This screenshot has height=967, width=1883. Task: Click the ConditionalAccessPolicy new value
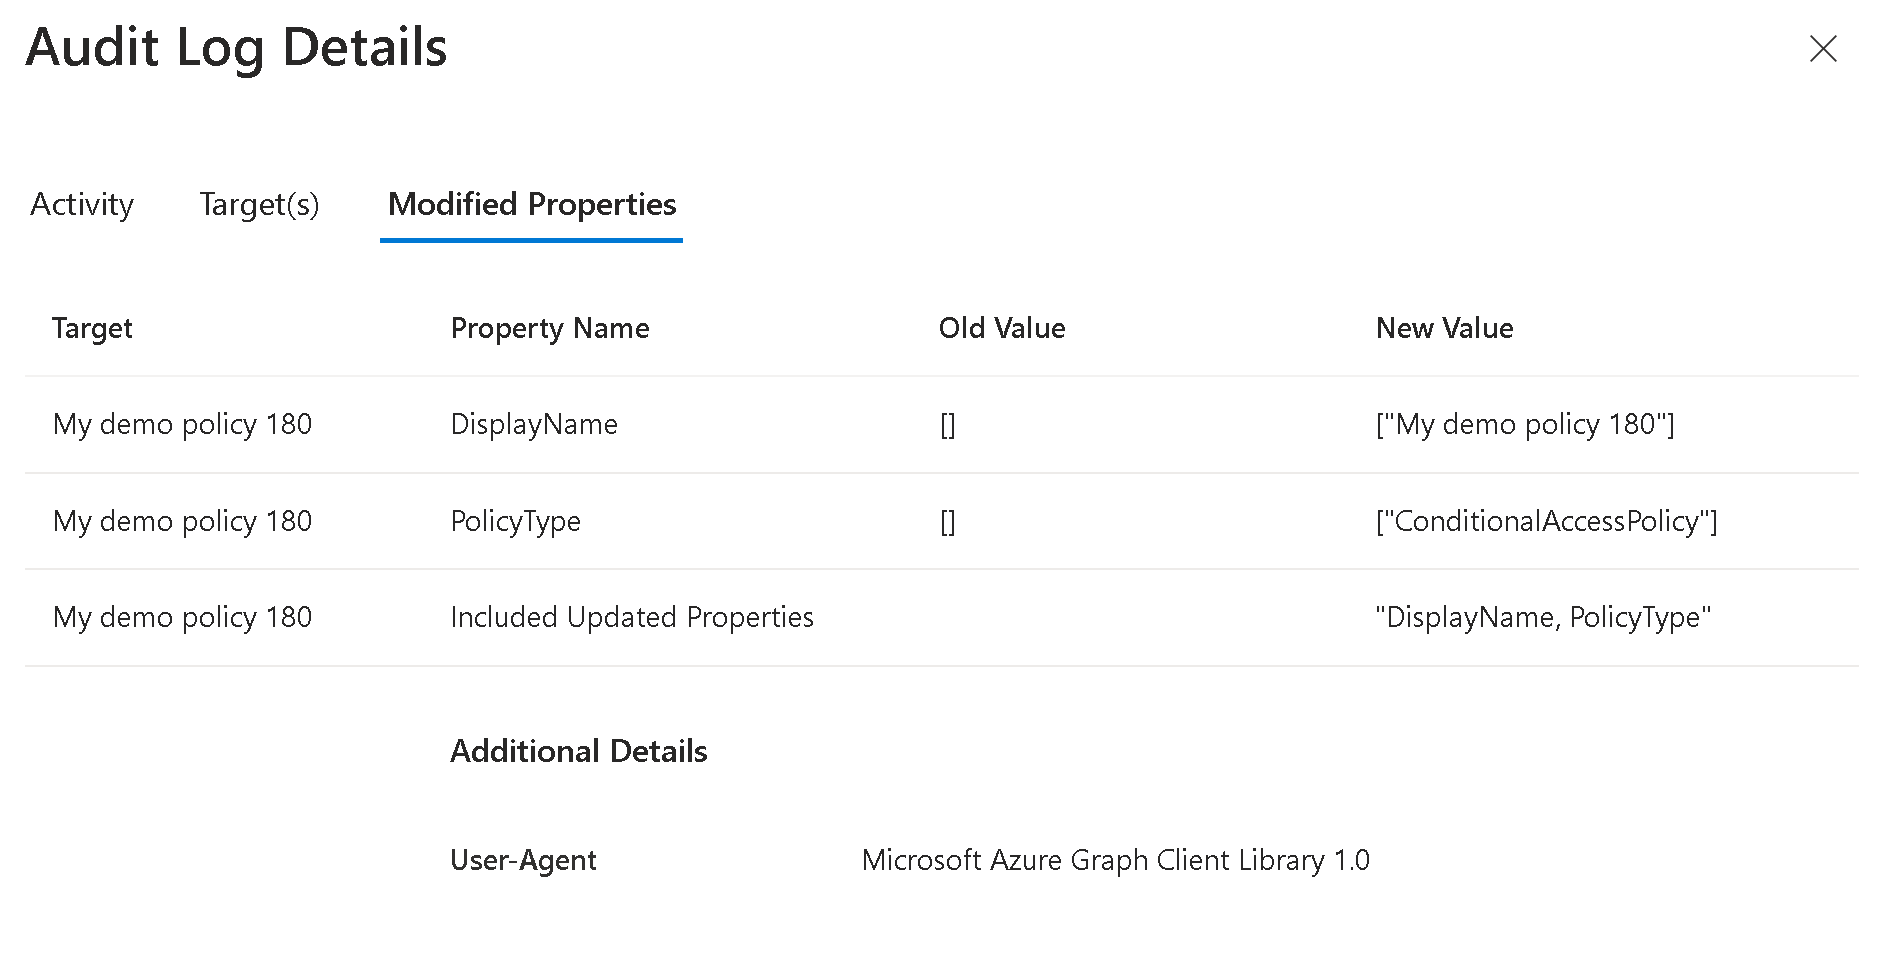coord(1546,522)
